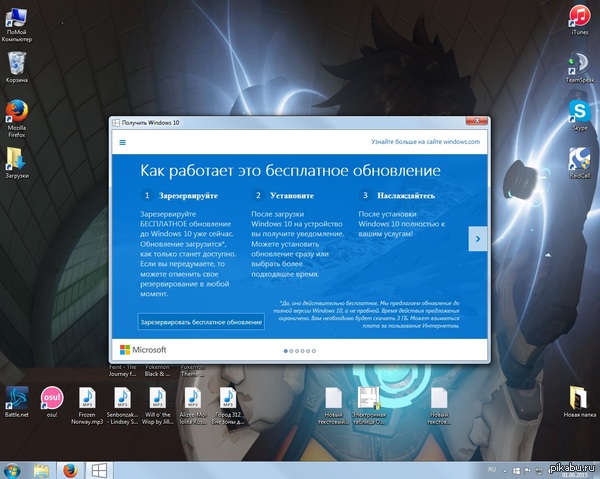
Task: Open Узнайте больше на сайте windows.com link
Action: tap(426, 142)
